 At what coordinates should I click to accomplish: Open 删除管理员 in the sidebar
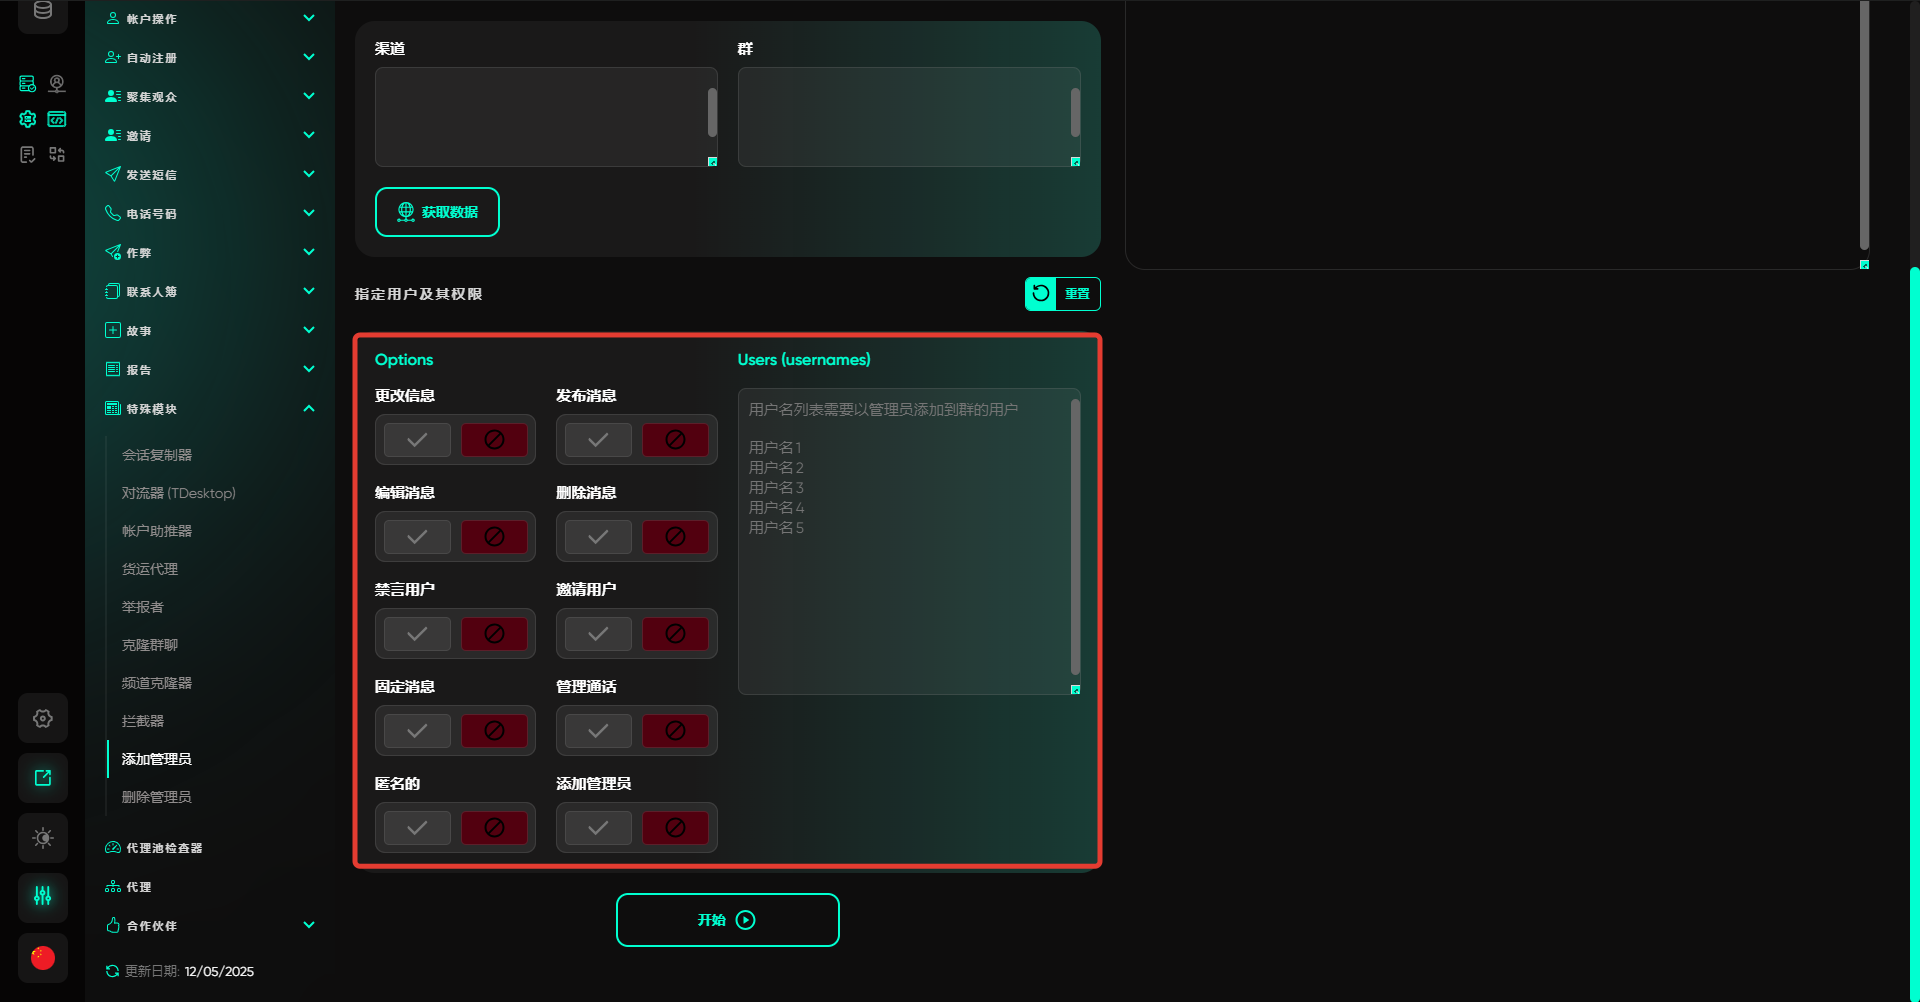(156, 797)
